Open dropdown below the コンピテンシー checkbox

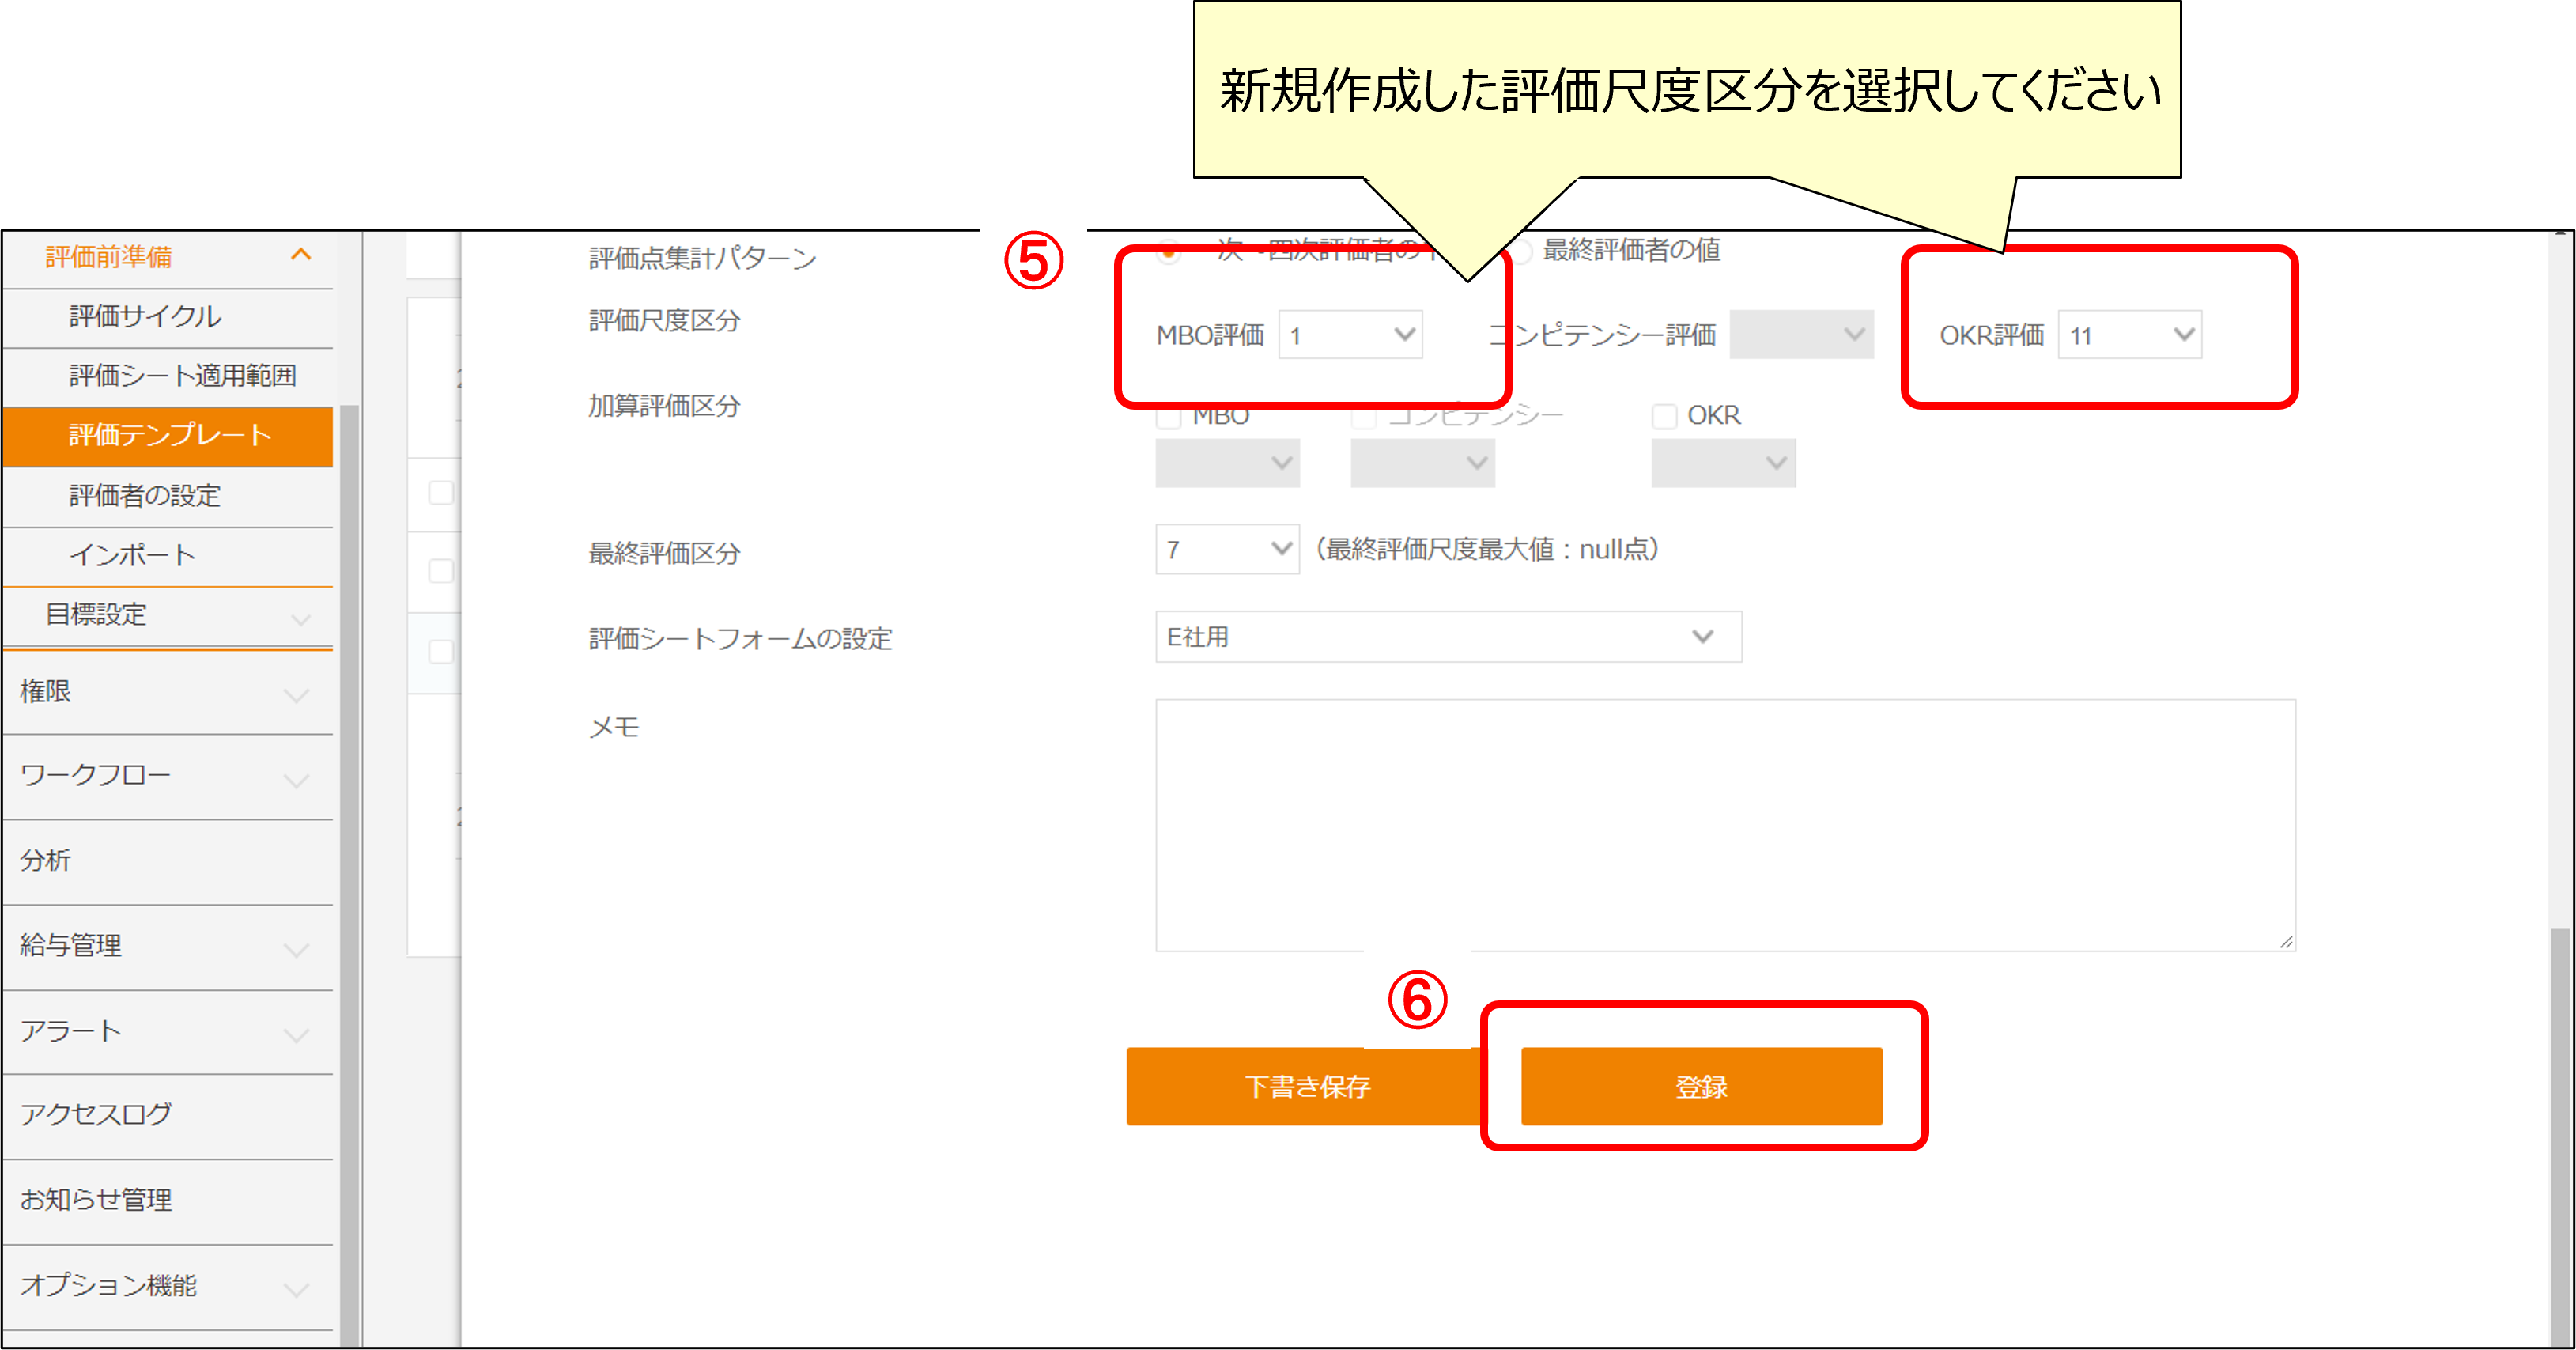[x=1422, y=463]
